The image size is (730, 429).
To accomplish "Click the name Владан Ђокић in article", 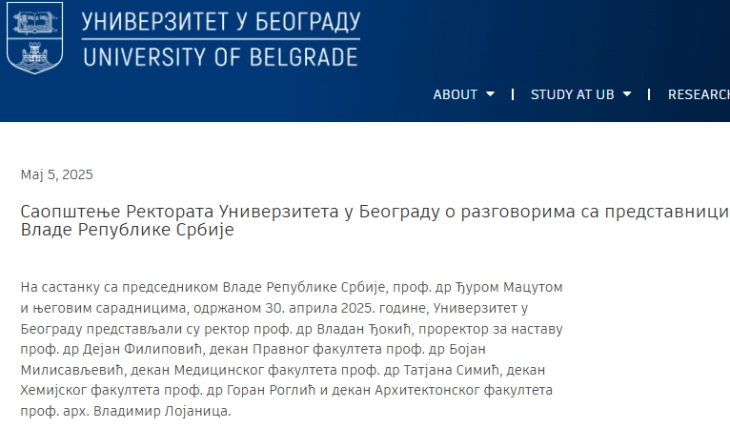I will [364, 329].
